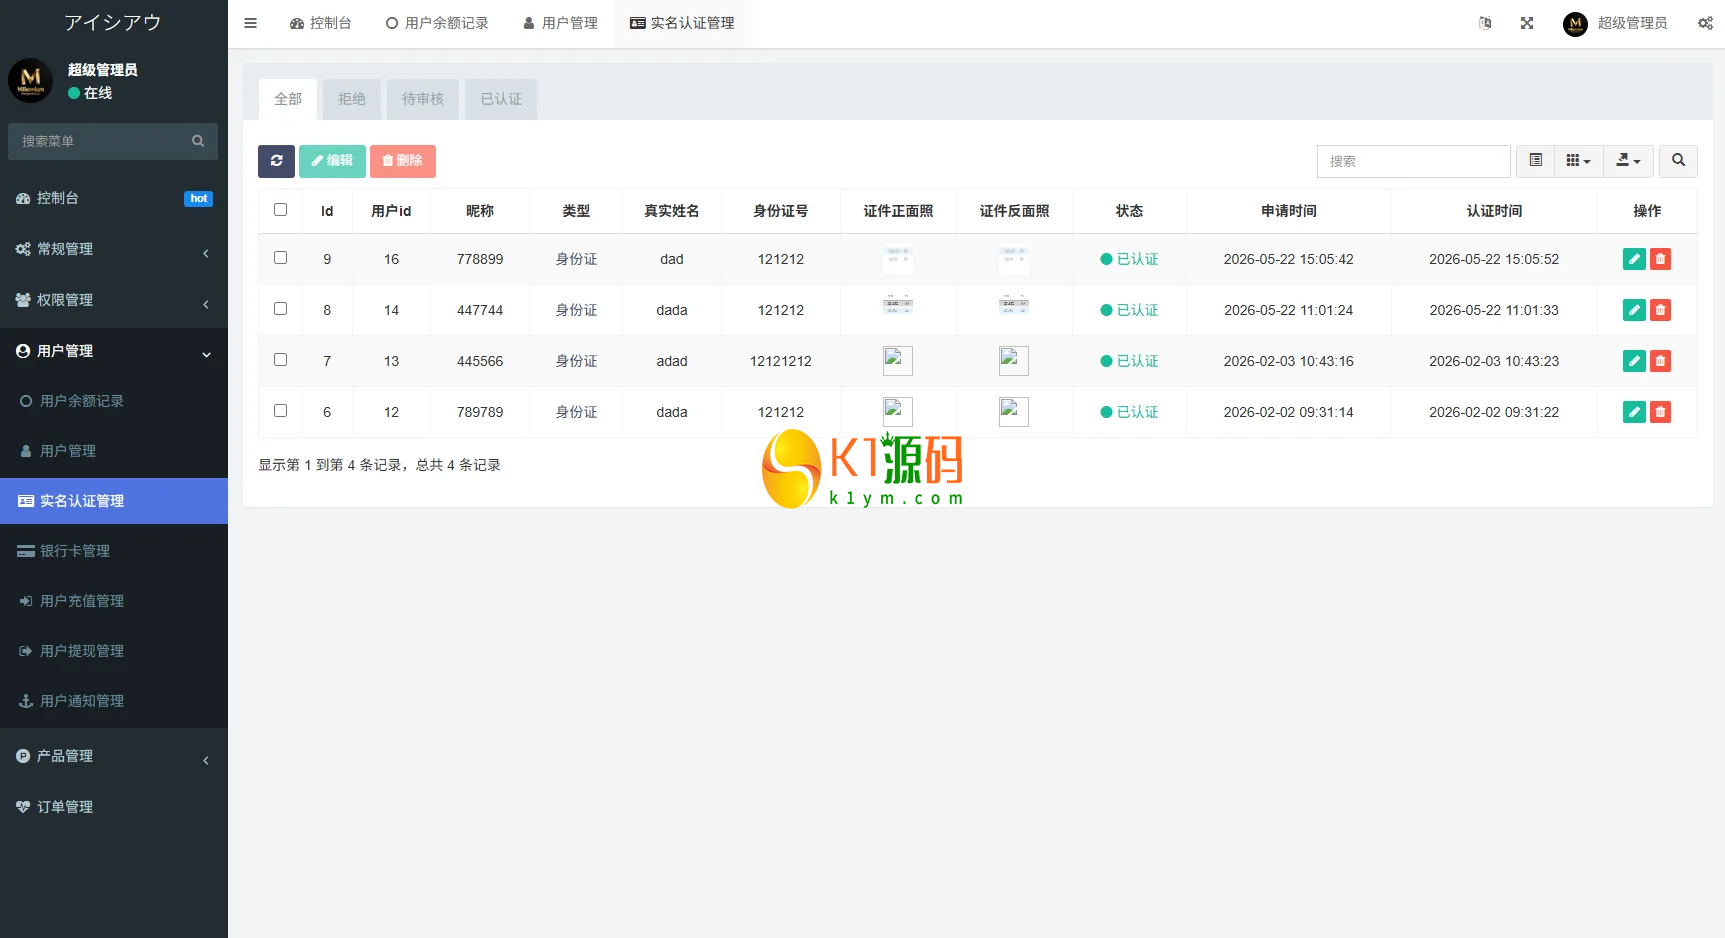Click the 搜索菜单 sidebar search field
This screenshot has width=1725, height=938.
(113, 141)
